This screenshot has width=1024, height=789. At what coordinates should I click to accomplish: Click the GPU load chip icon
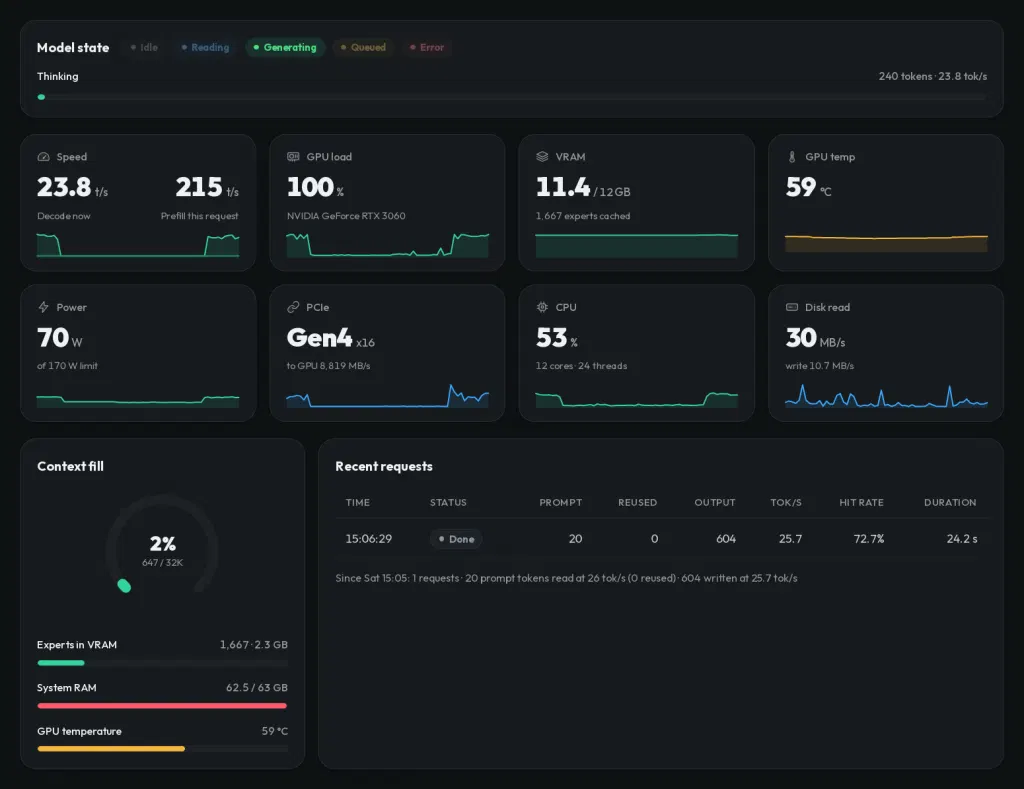pos(293,157)
